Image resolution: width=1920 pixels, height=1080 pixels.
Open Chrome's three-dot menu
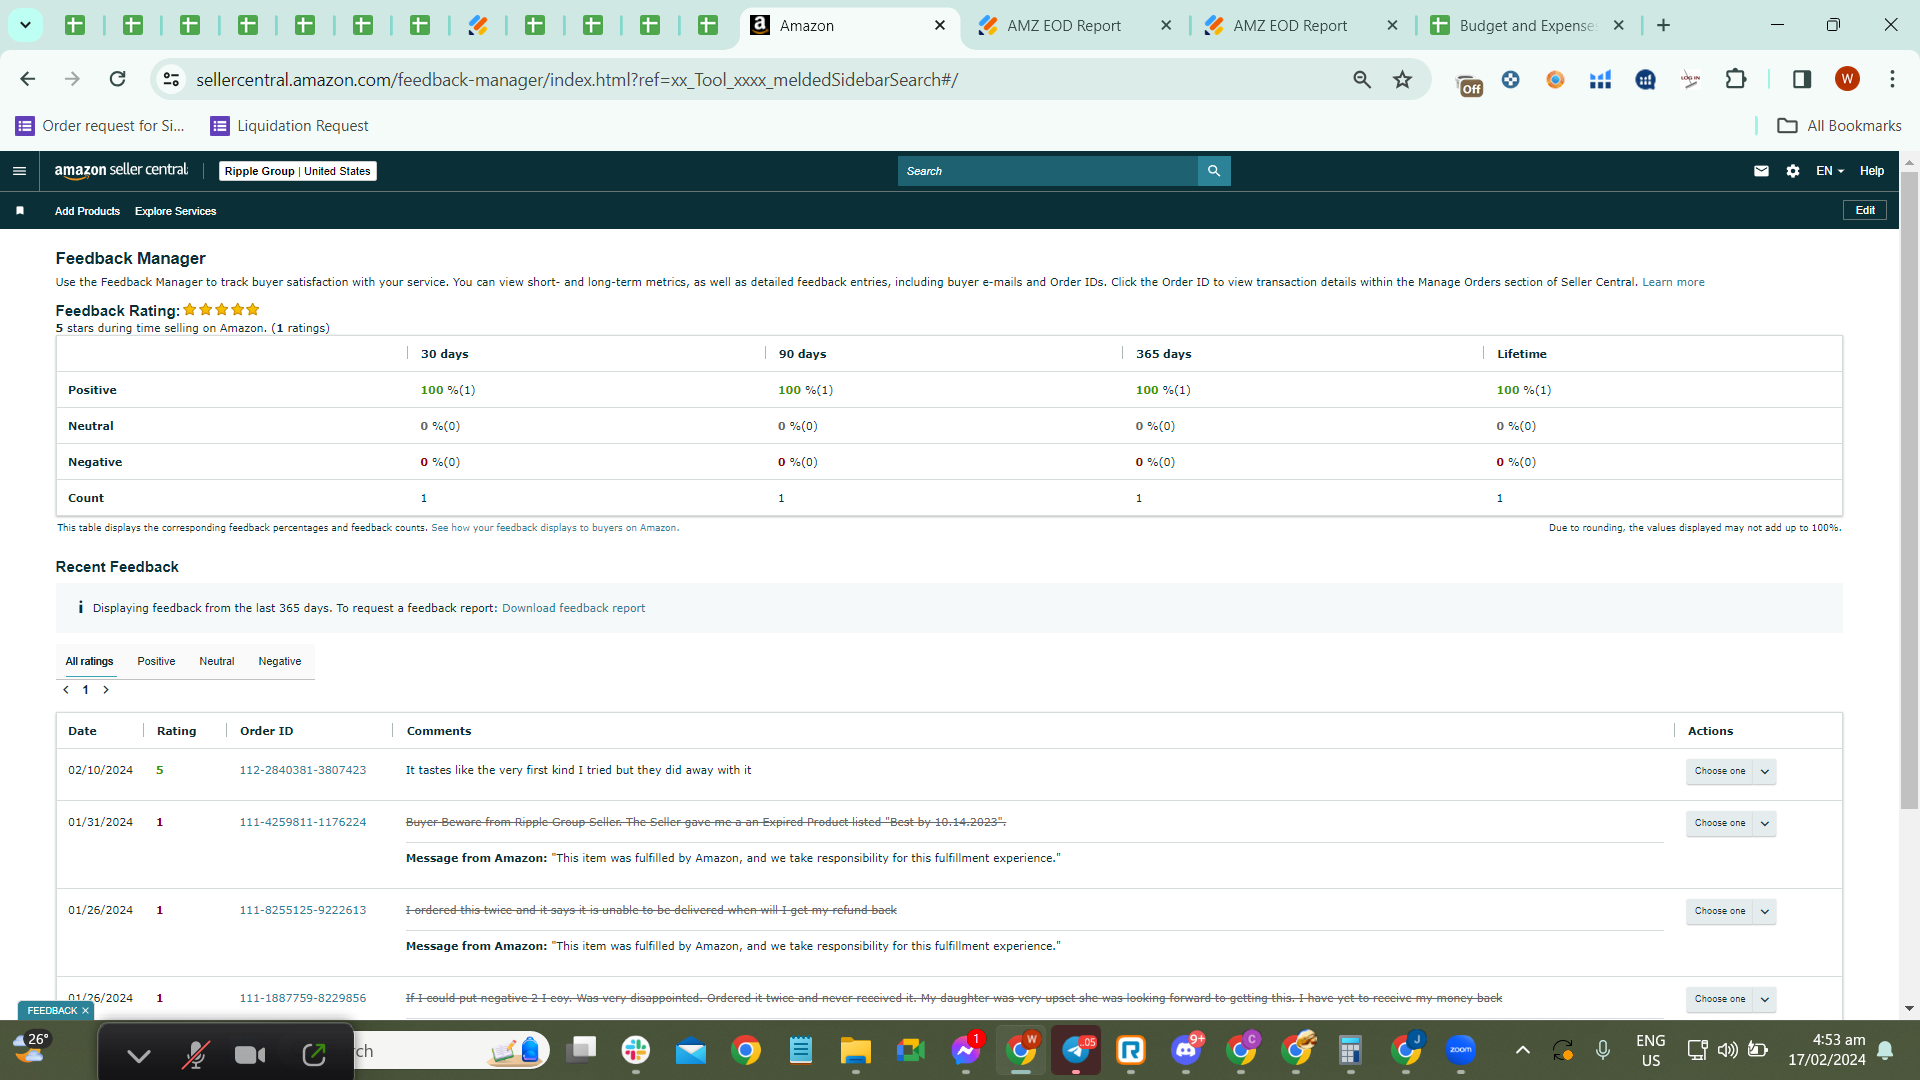(x=1892, y=79)
